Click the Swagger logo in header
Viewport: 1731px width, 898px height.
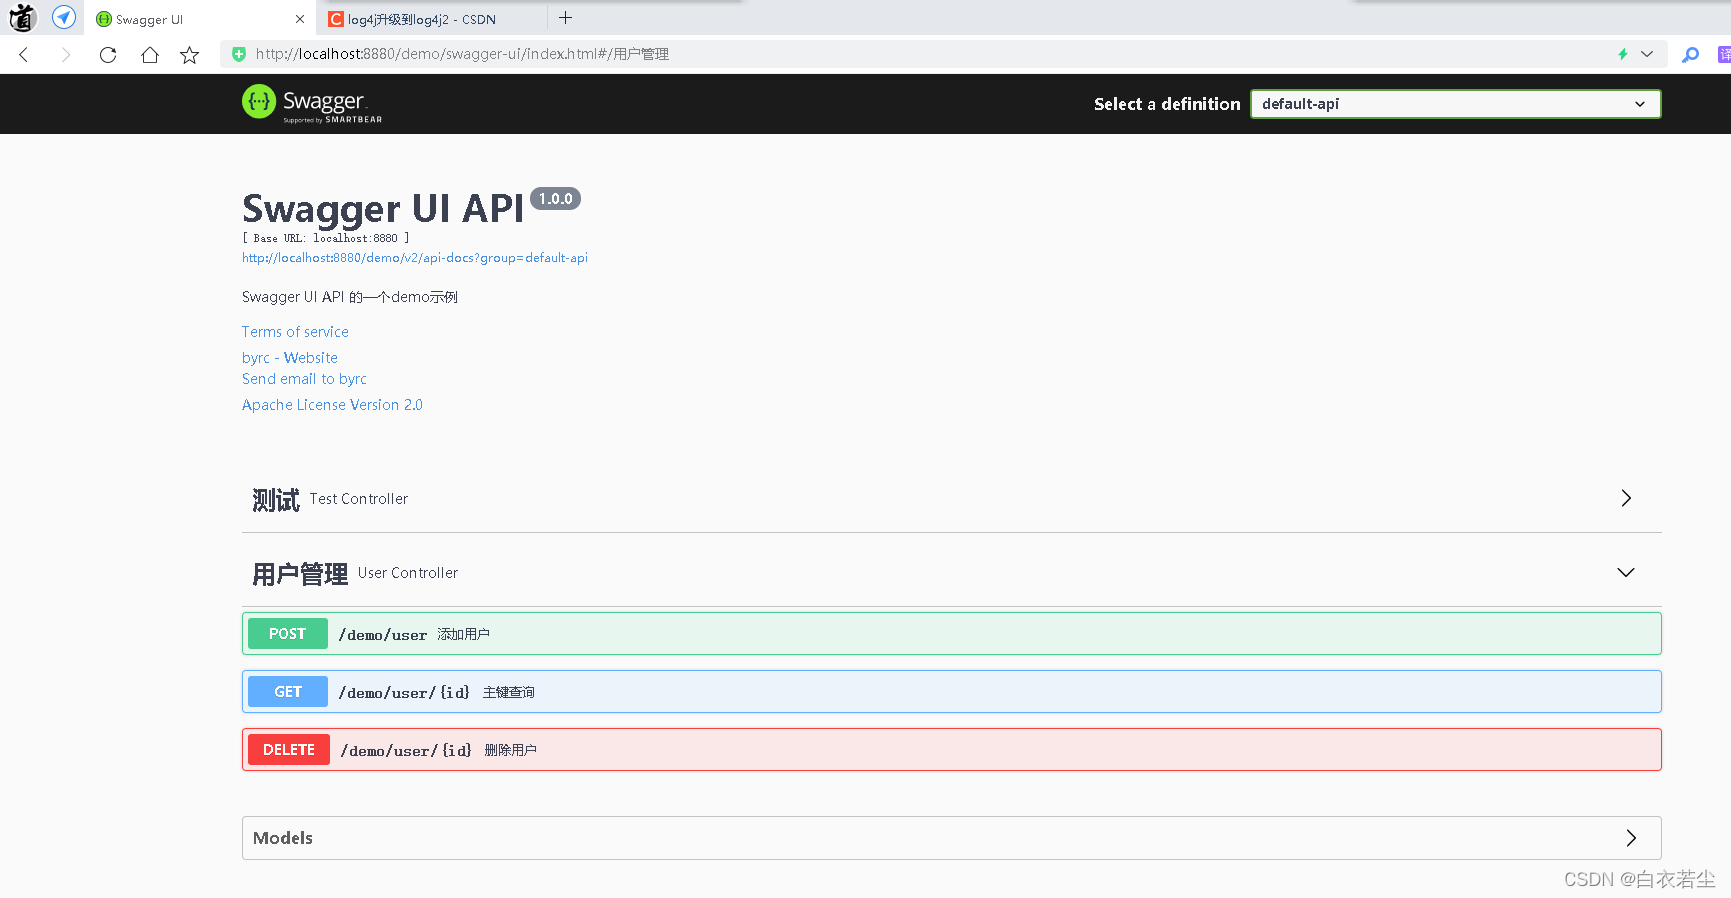click(x=312, y=103)
